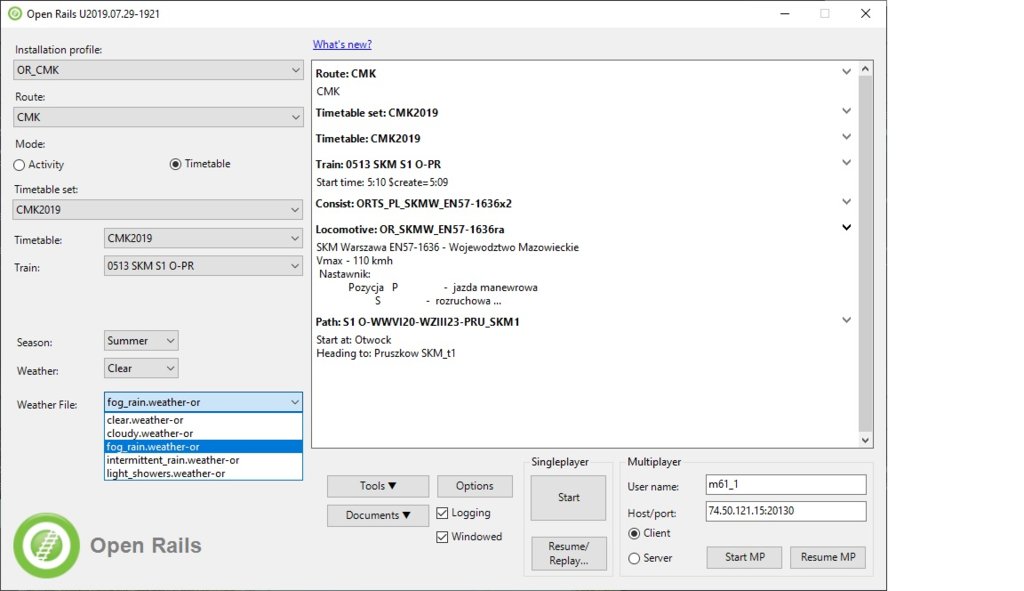Viewport: 1024px width, 591px height.
Task: Open the What's new? link
Action: [x=342, y=44]
